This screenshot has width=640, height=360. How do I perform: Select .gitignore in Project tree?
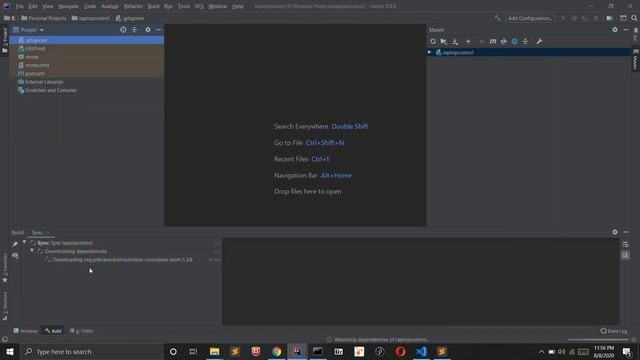coord(87,40)
